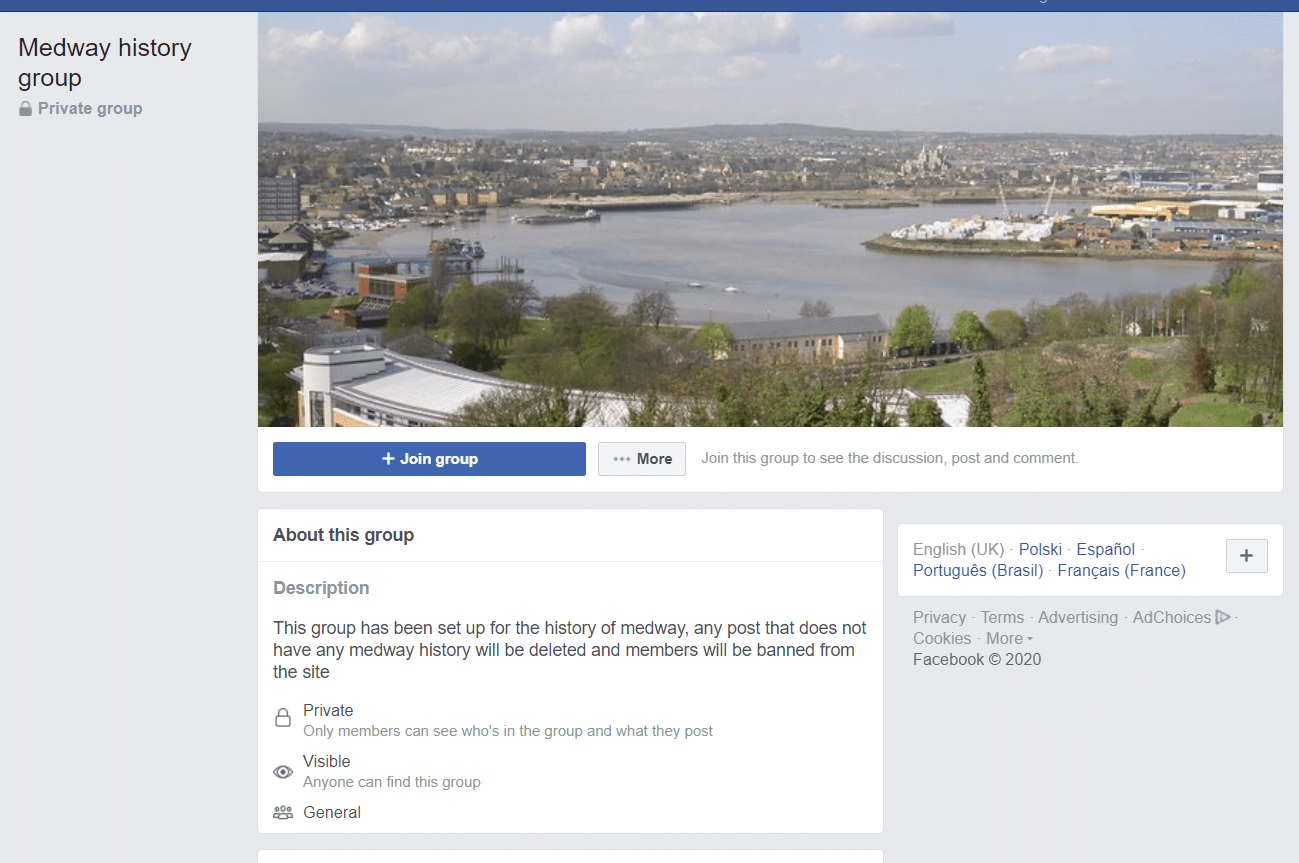Click the Medway history group title
Screen dimensions: 1299x863
coord(105,62)
